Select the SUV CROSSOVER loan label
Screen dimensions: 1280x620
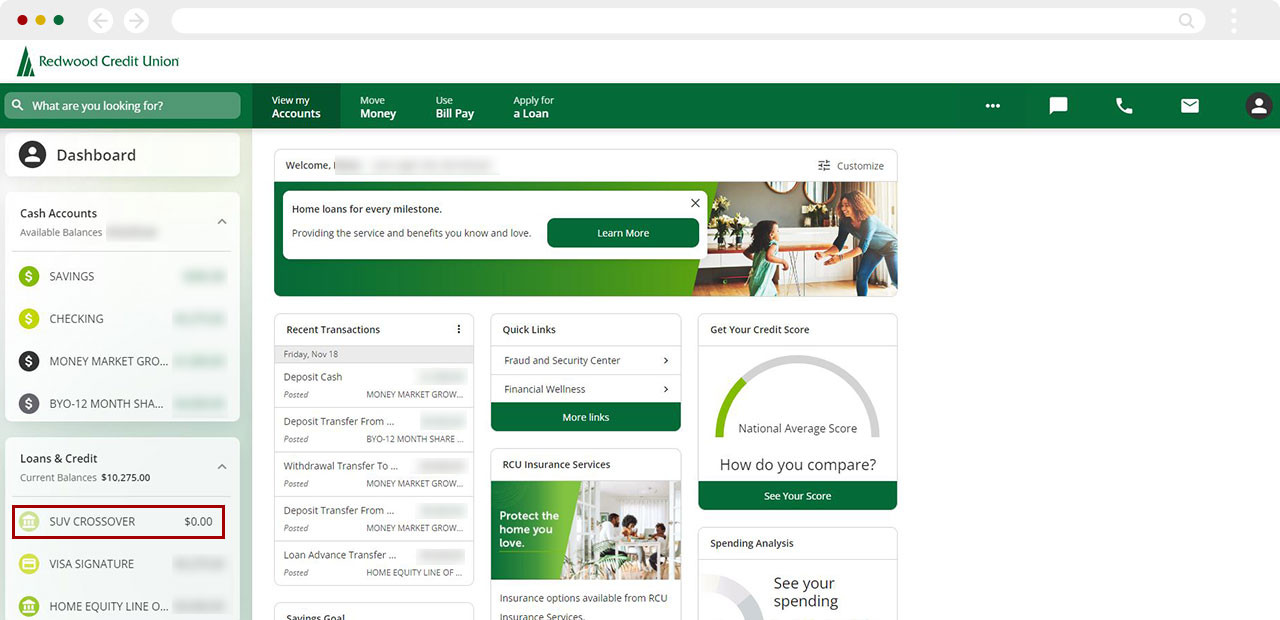(92, 522)
